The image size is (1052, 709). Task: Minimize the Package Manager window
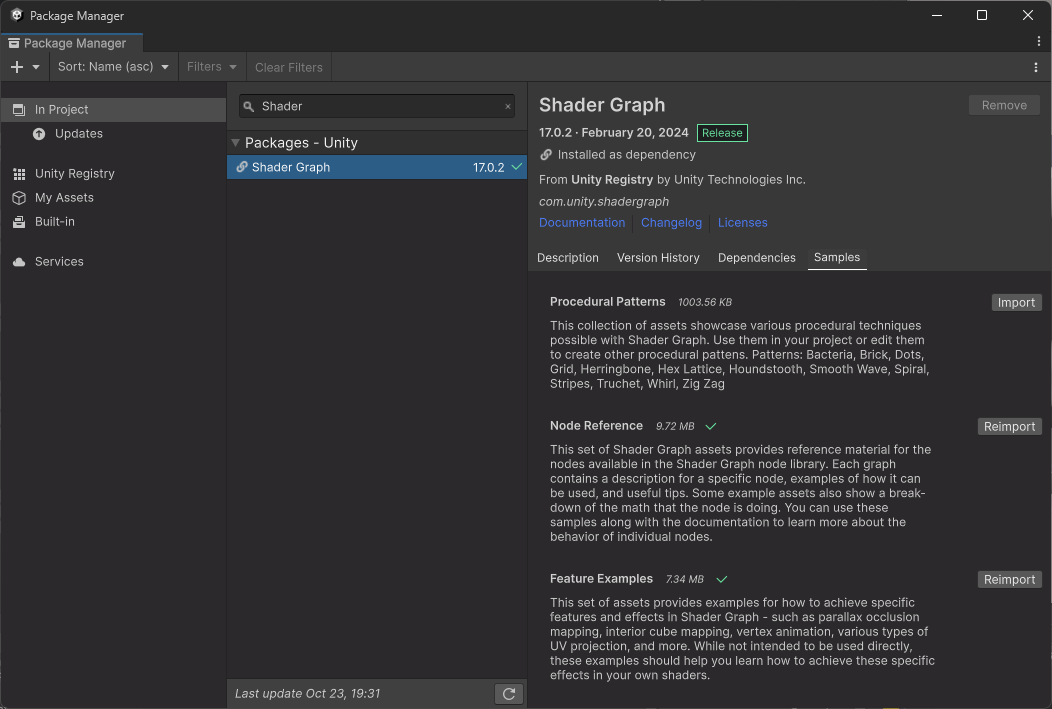(937, 15)
